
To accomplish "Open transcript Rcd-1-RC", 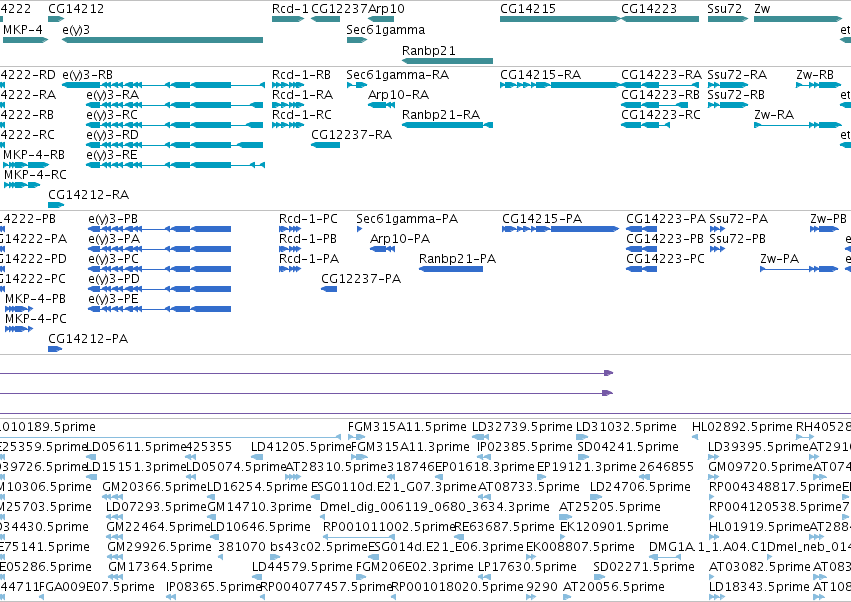I will [x=288, y=125].
